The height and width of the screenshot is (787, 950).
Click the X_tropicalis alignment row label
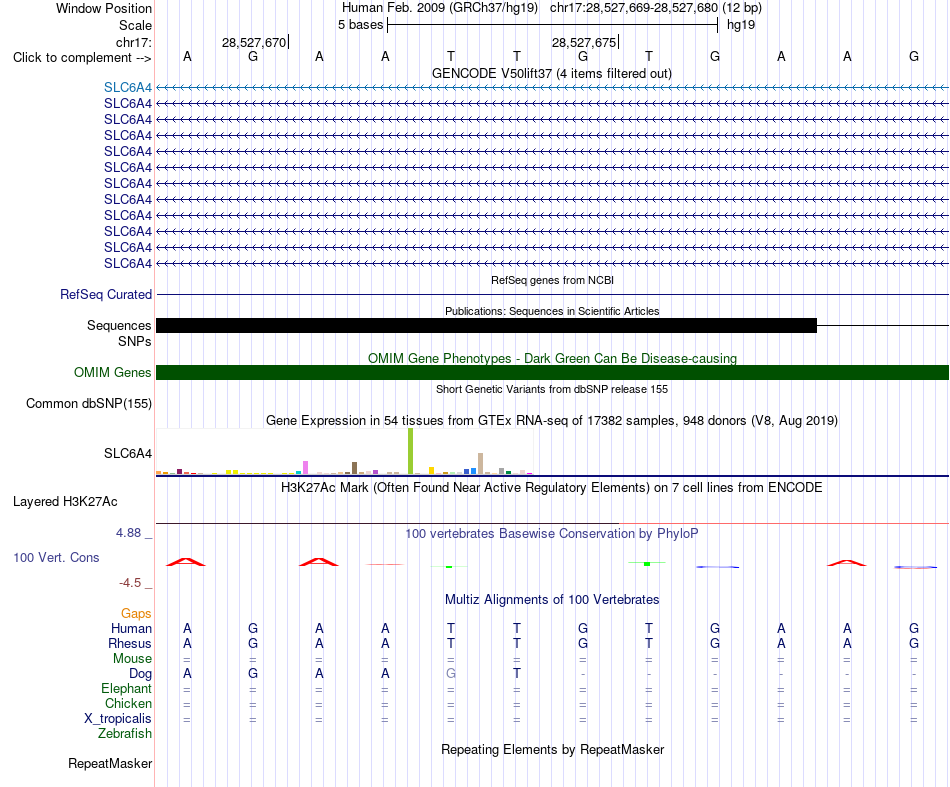pyautogui.click(x=118, y=719)
